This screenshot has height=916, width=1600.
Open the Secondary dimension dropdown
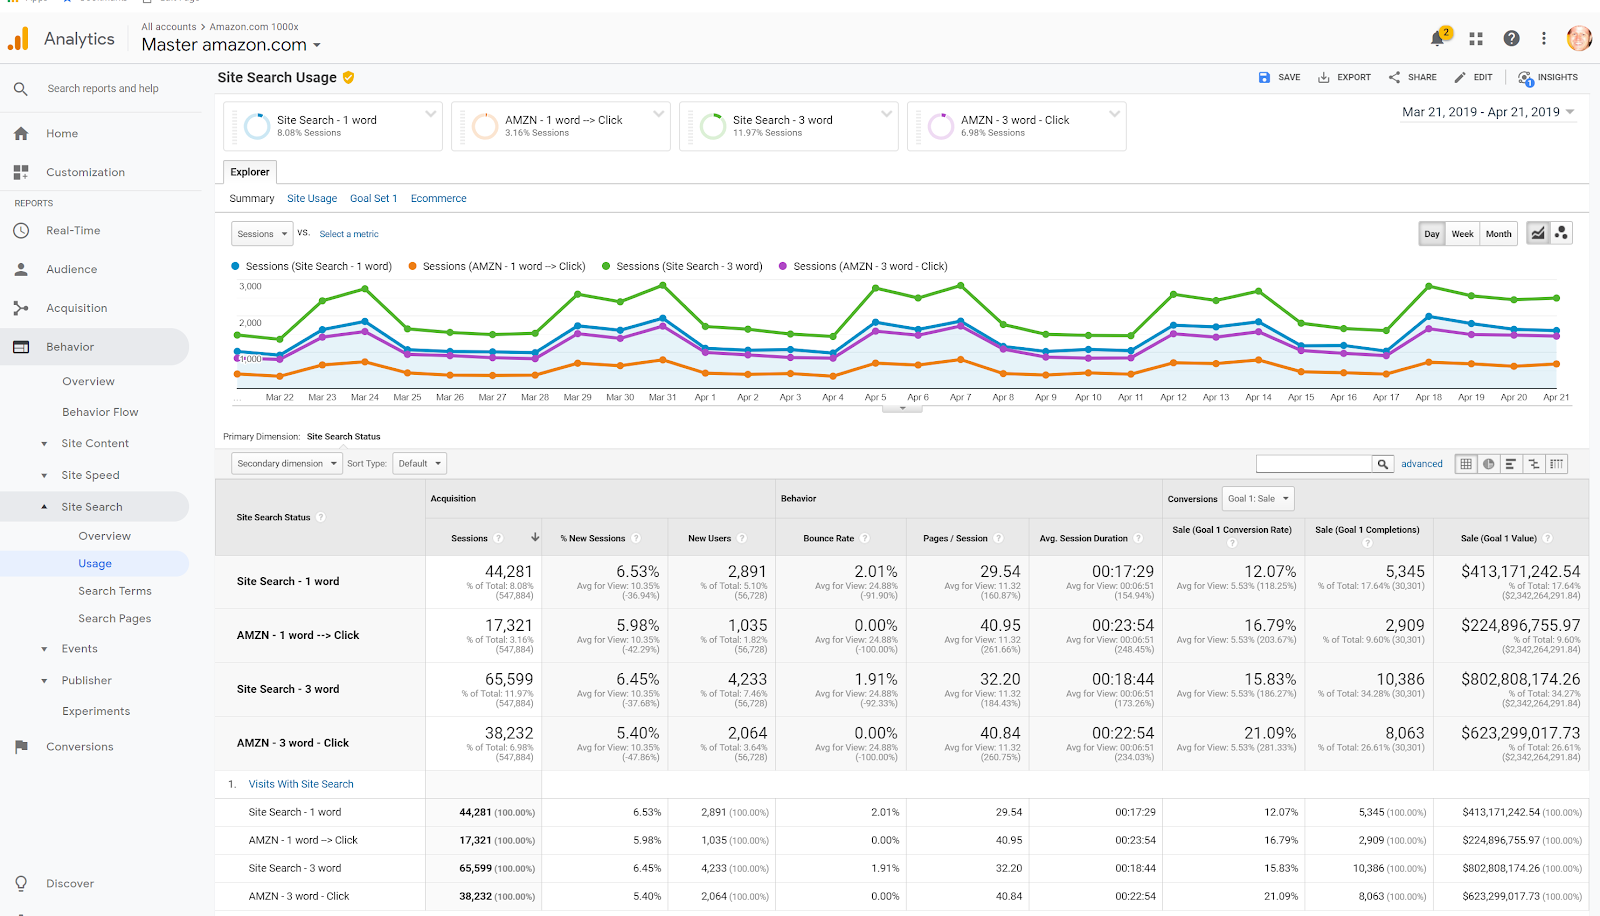pos(286,464)
